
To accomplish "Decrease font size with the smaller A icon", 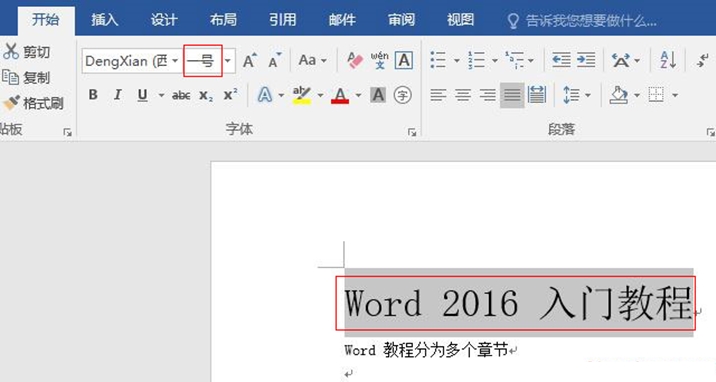I will pyautogui.click(x=275, y=60).
